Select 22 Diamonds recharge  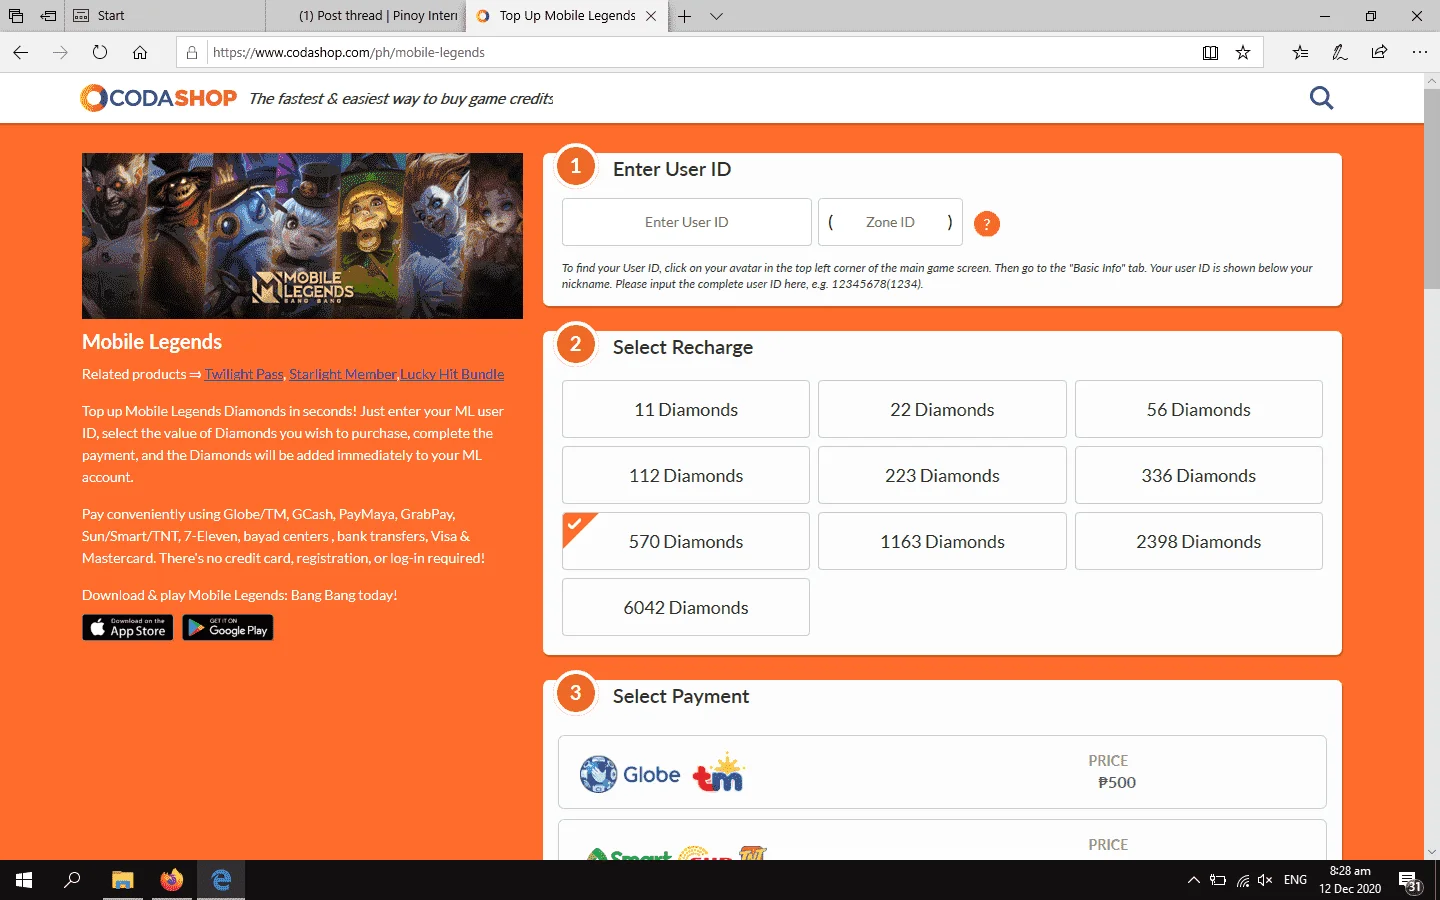point(942,409)
